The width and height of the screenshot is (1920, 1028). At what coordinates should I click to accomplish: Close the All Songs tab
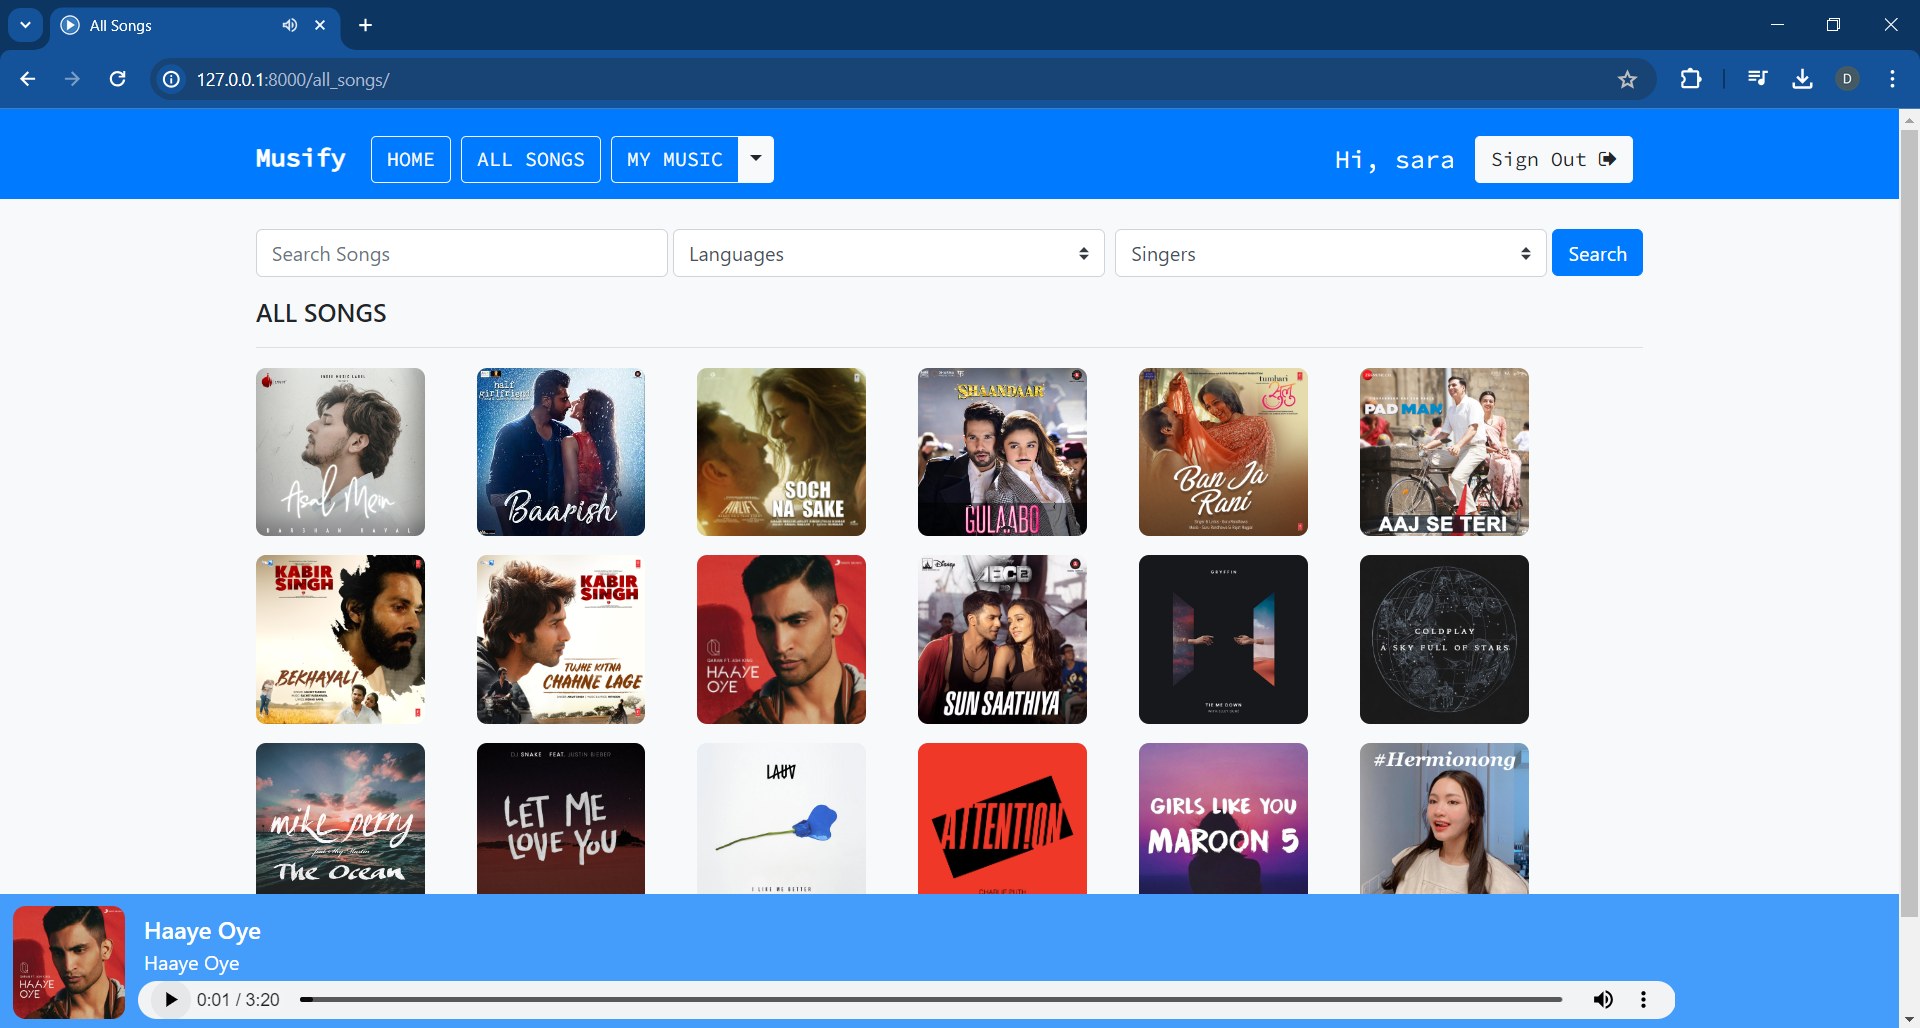(320, 25)
